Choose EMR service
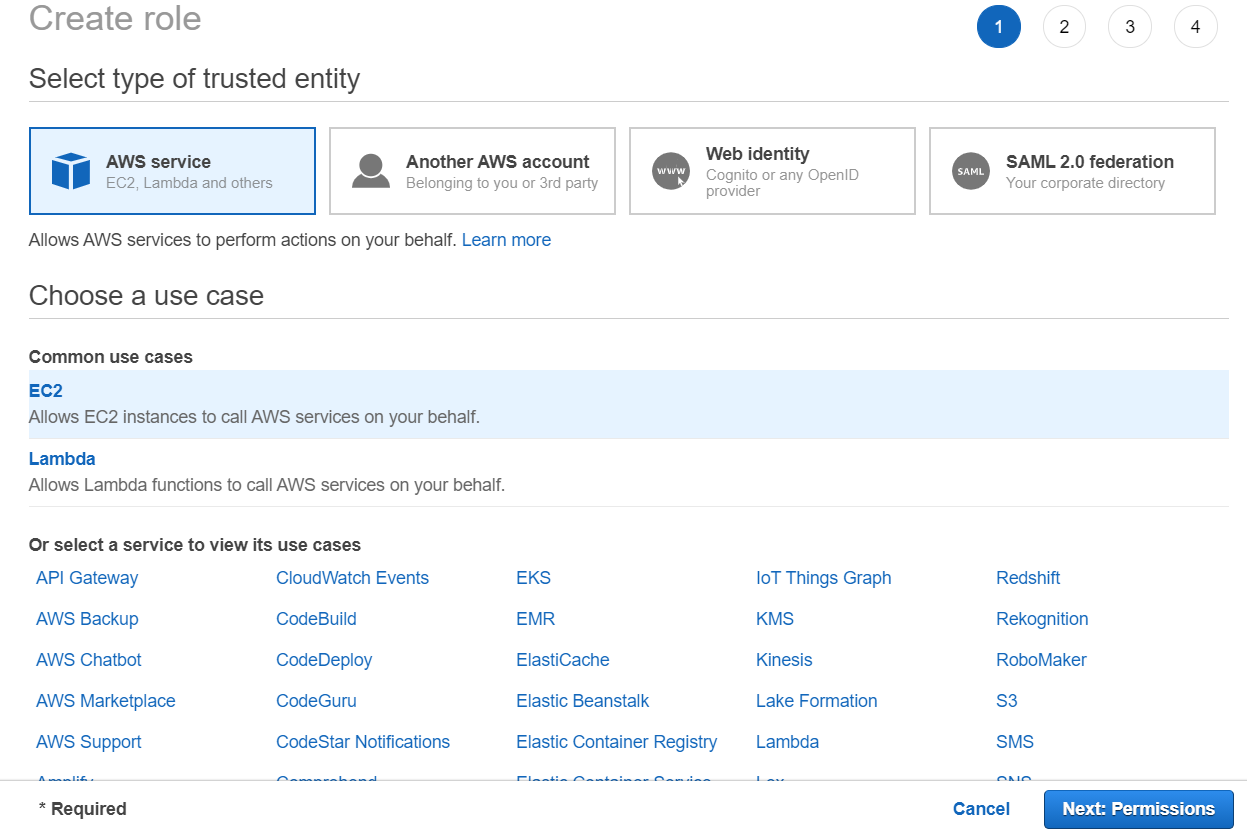The image size is (1247, 832). [535, 619]
